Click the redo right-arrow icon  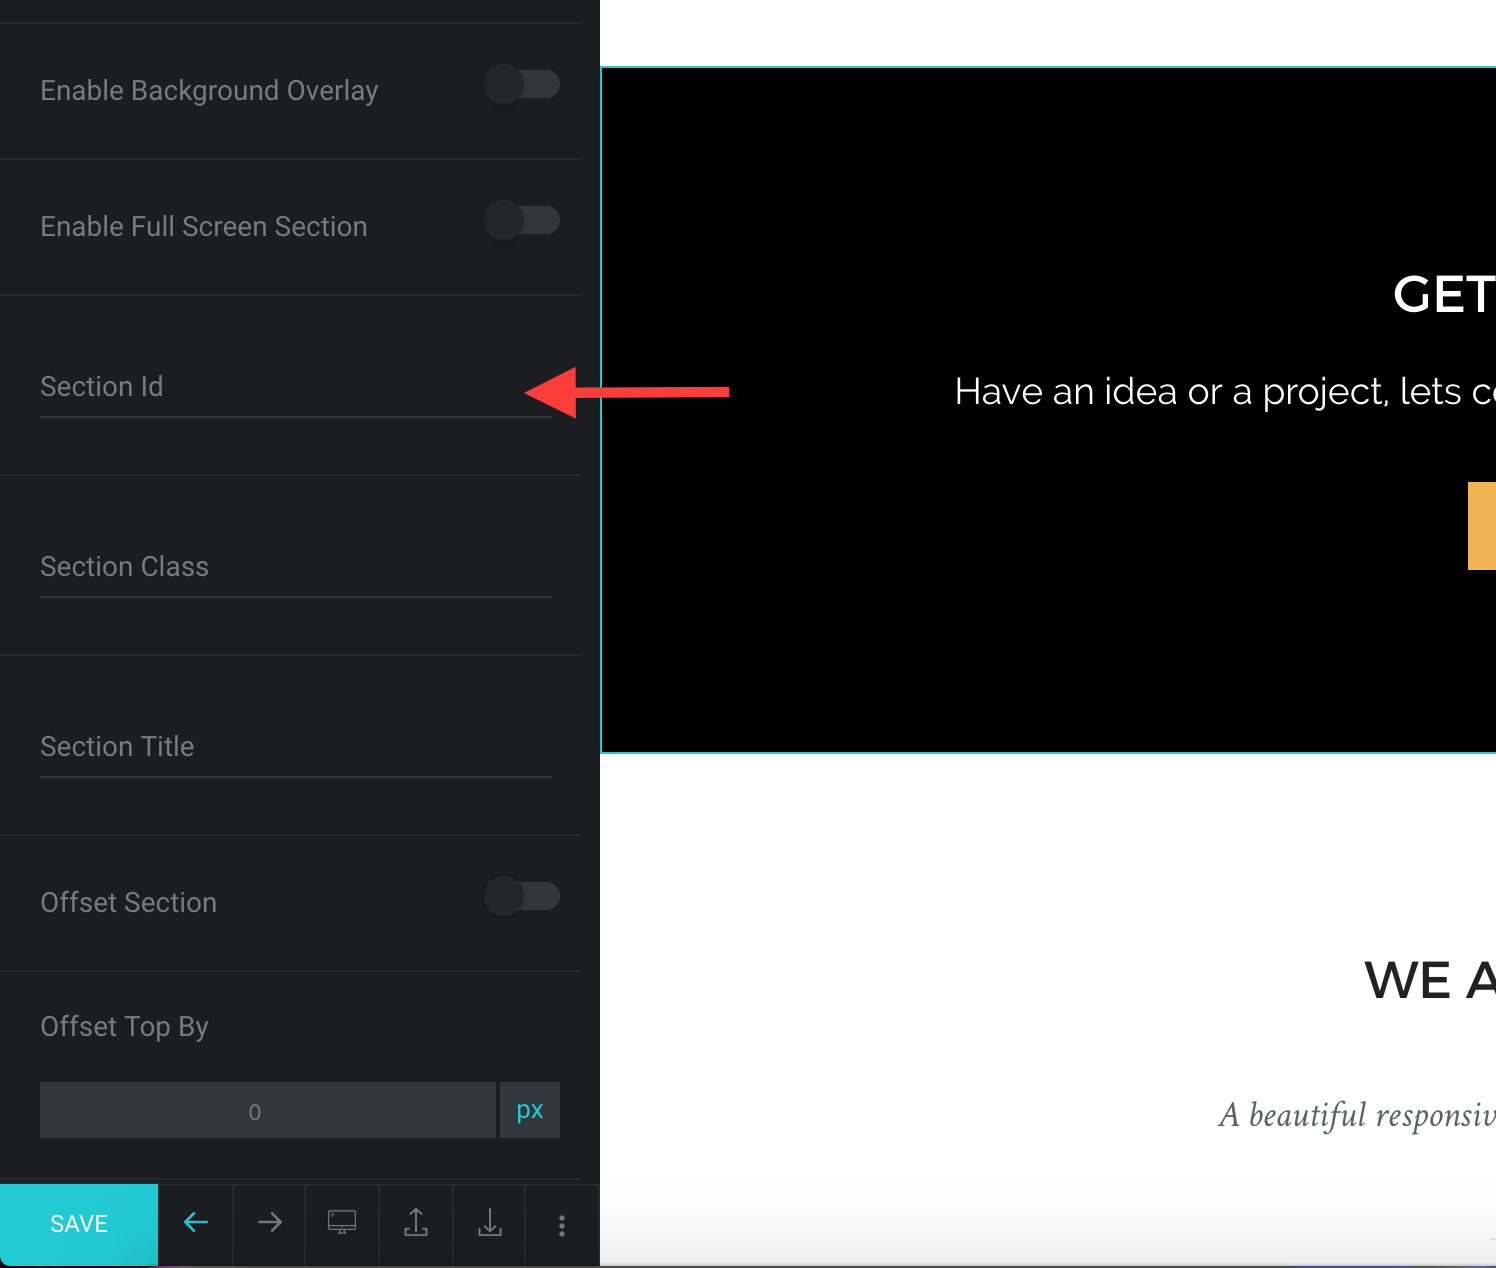[270, 1223]
